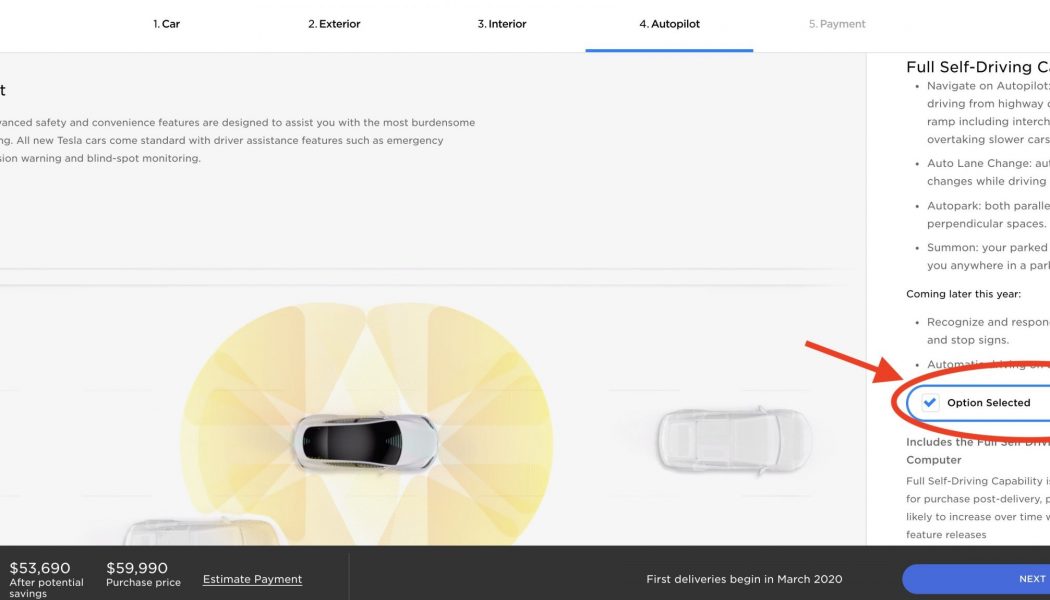Screen dimensions: 1050x600
Task: Open the 2. Exterior tab
Action: point(333,23)
